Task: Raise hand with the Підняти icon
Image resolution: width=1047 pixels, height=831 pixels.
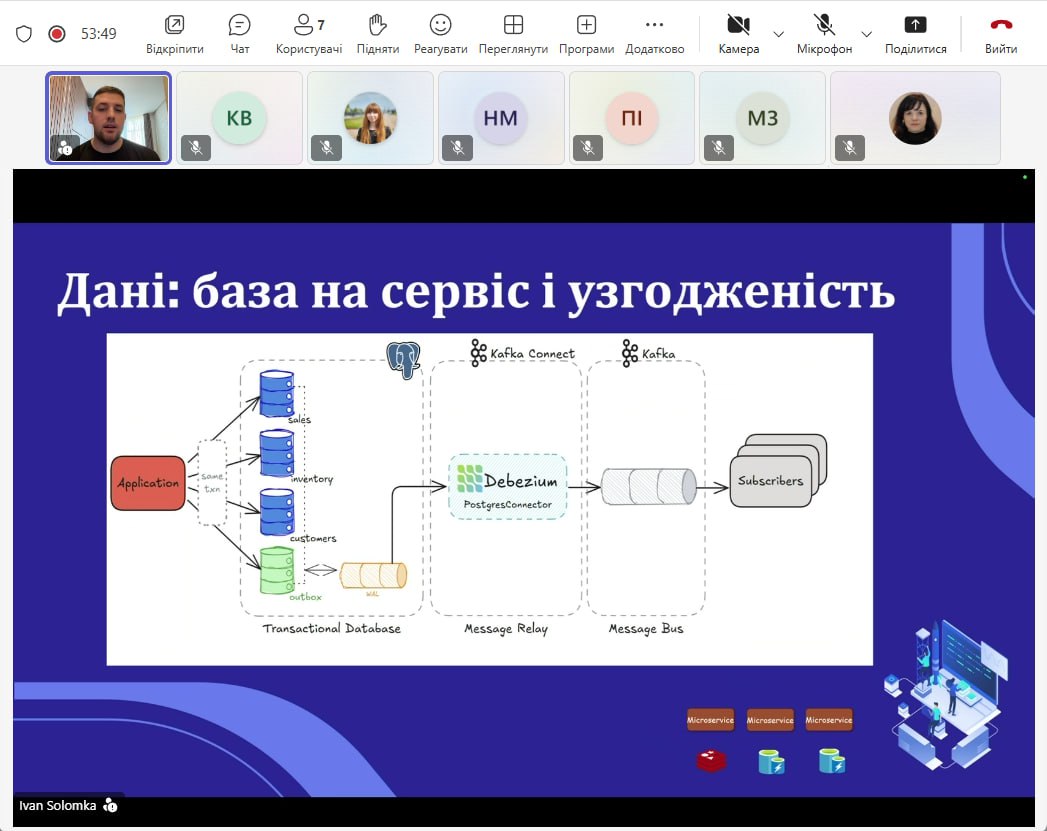Action: 377,25
